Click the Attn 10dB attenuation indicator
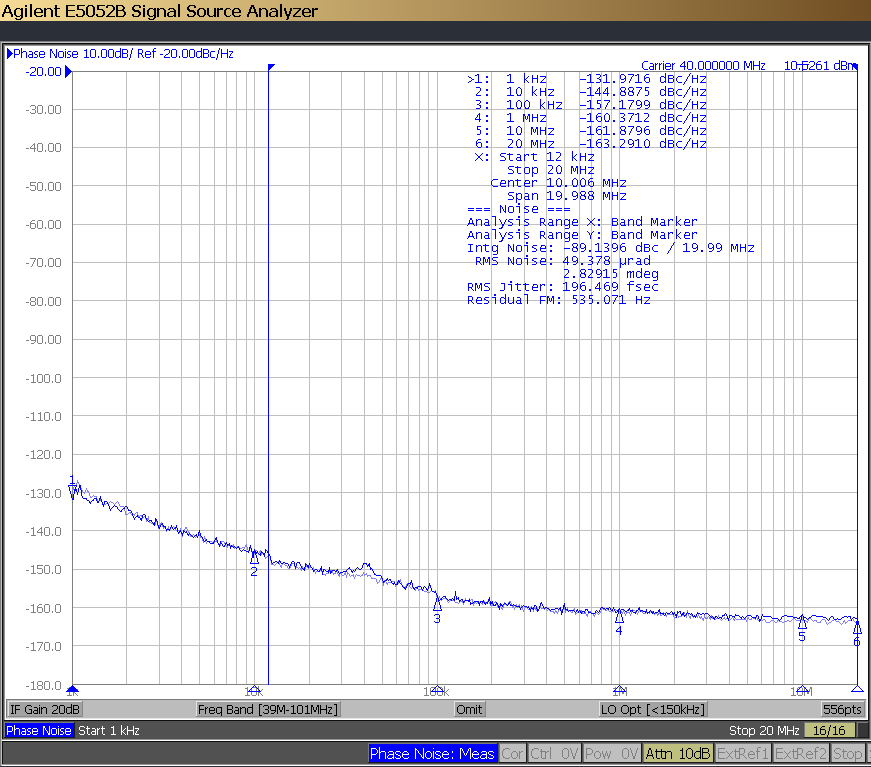 click(678, 754)
